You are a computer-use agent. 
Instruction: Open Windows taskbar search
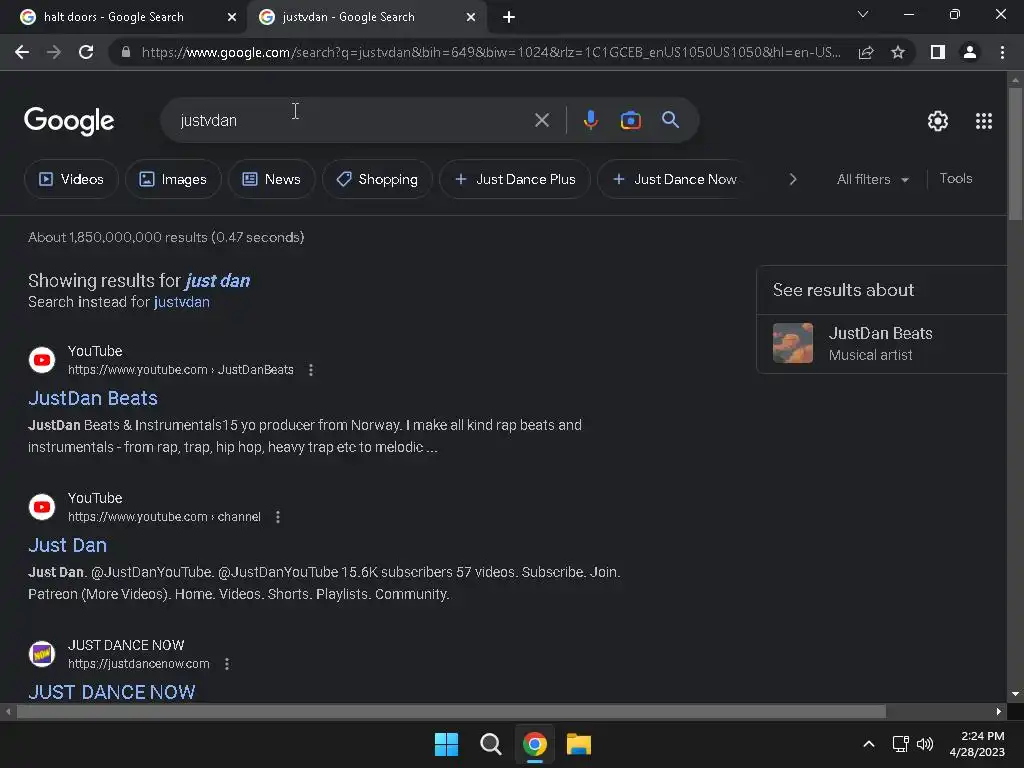point(490,744)
